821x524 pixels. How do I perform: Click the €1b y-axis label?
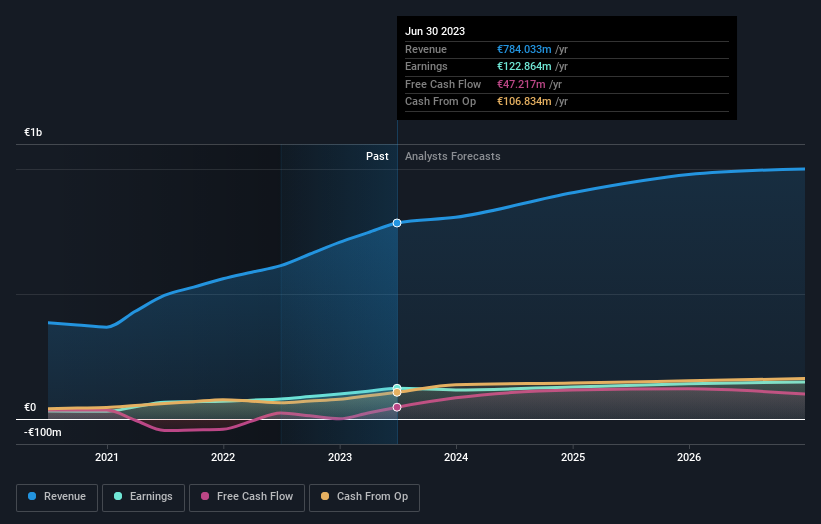(33, 132)
